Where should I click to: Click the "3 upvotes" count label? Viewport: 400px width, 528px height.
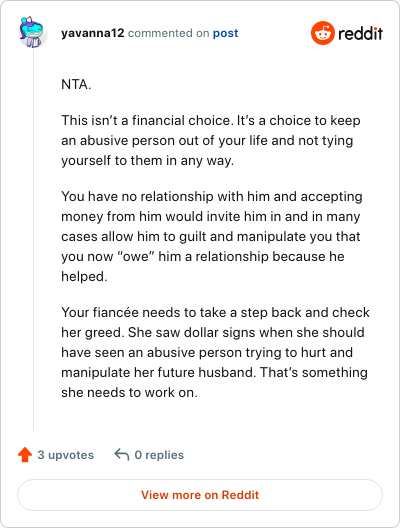[x=66, y=455]
